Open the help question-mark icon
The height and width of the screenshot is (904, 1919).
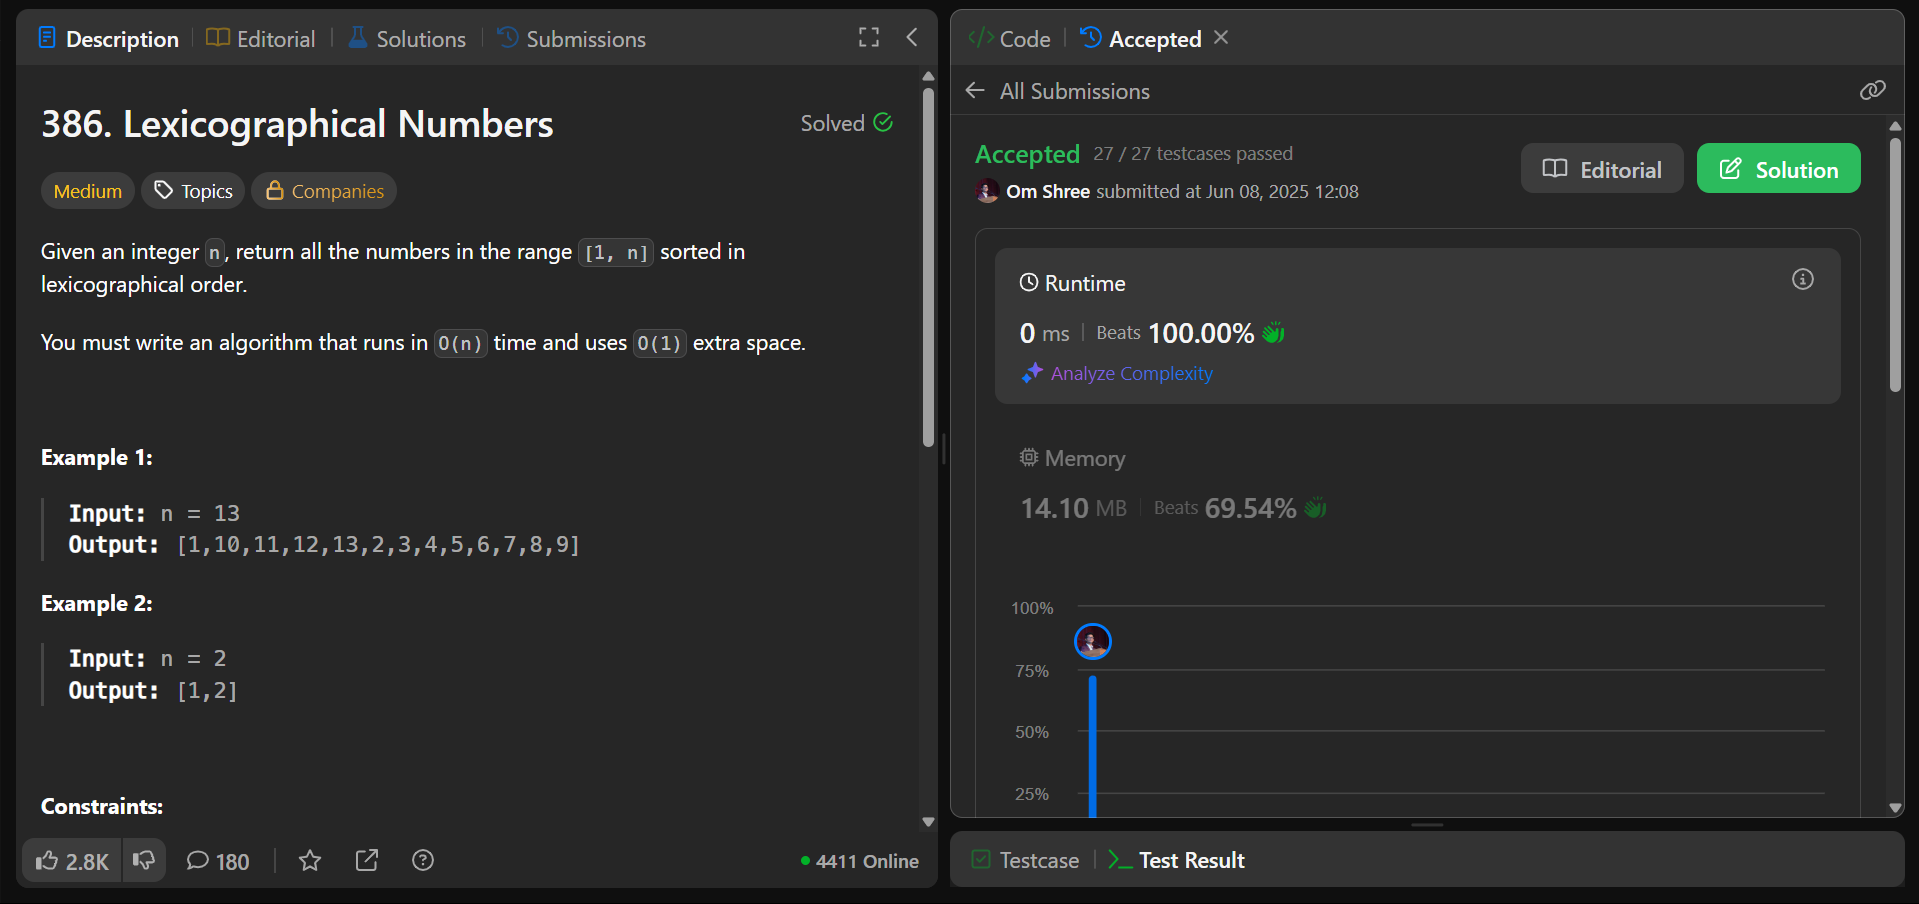tap(423, 861)
